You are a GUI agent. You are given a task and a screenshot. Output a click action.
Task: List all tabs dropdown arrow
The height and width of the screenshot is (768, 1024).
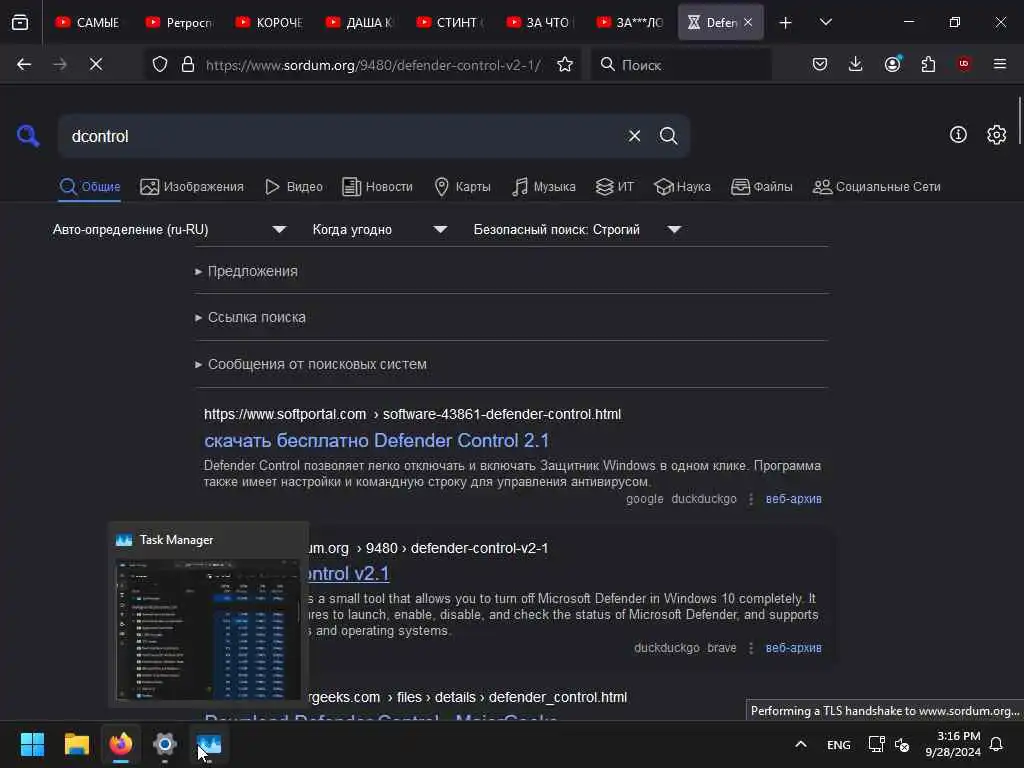point(826,23)
